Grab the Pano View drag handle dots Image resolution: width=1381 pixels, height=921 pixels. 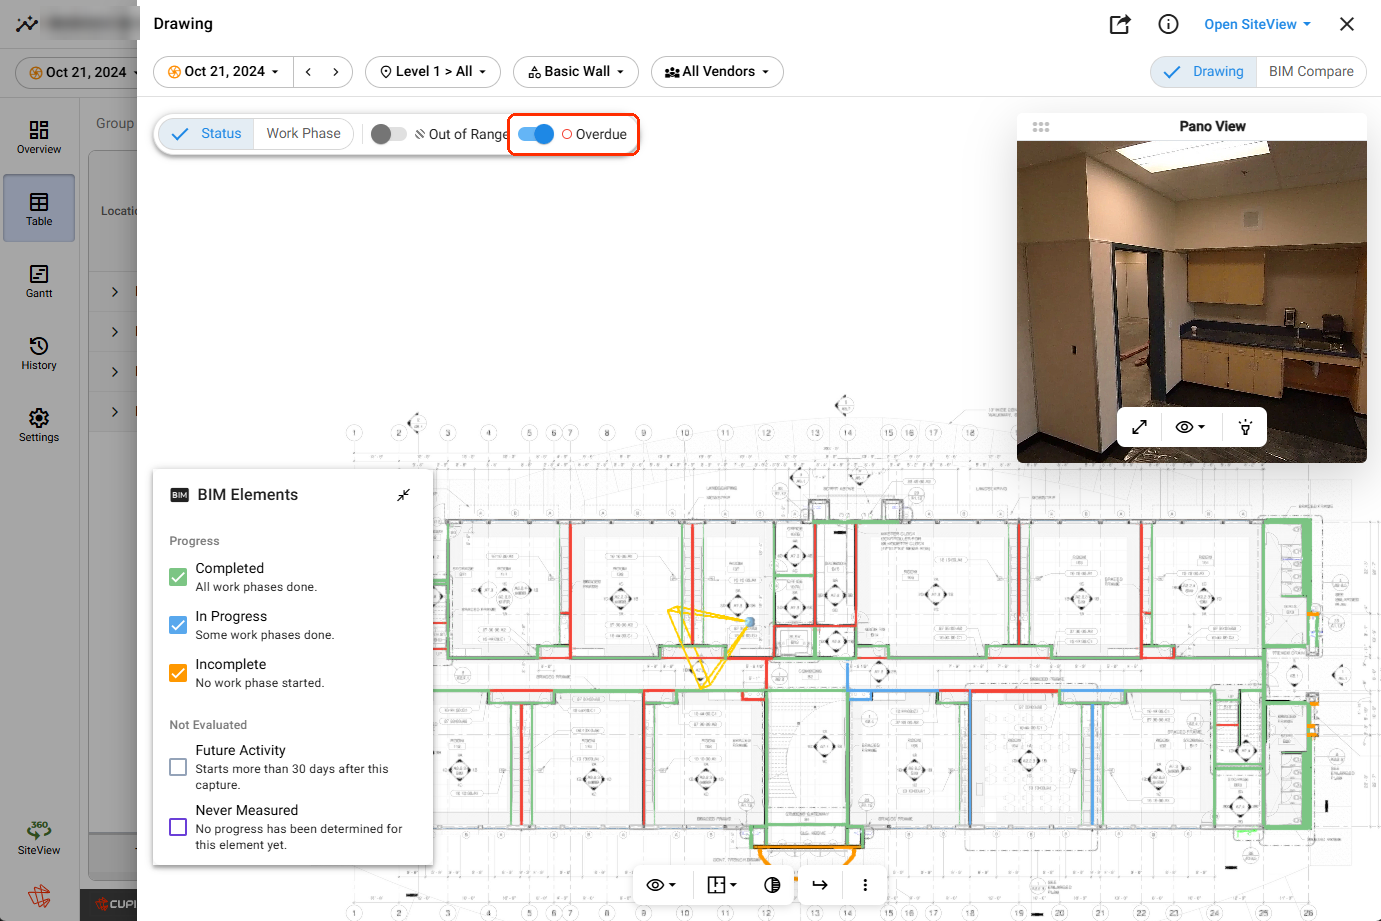[1041, 127]
